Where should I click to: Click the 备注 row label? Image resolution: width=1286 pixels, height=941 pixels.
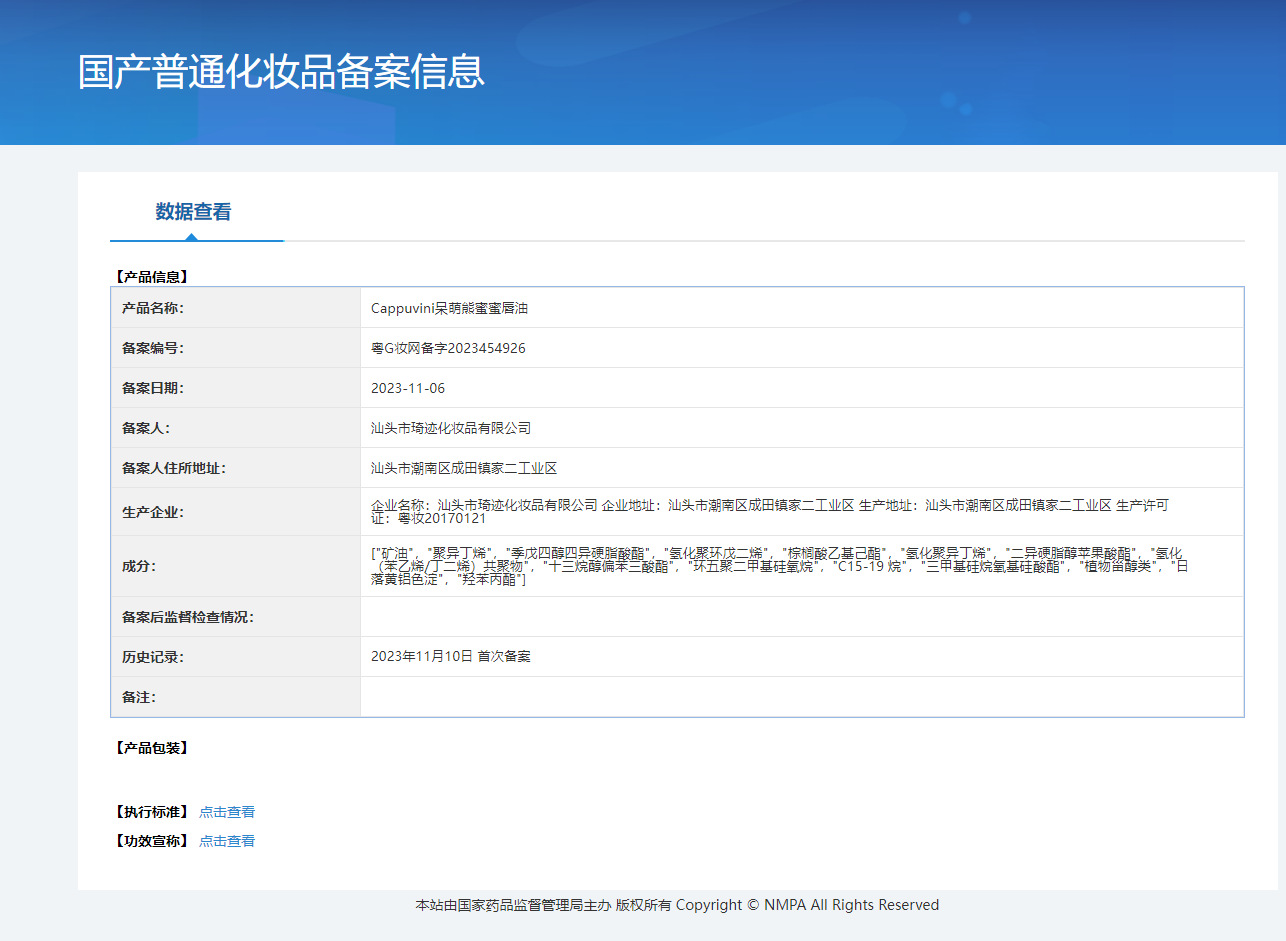[x=139, y=697]
